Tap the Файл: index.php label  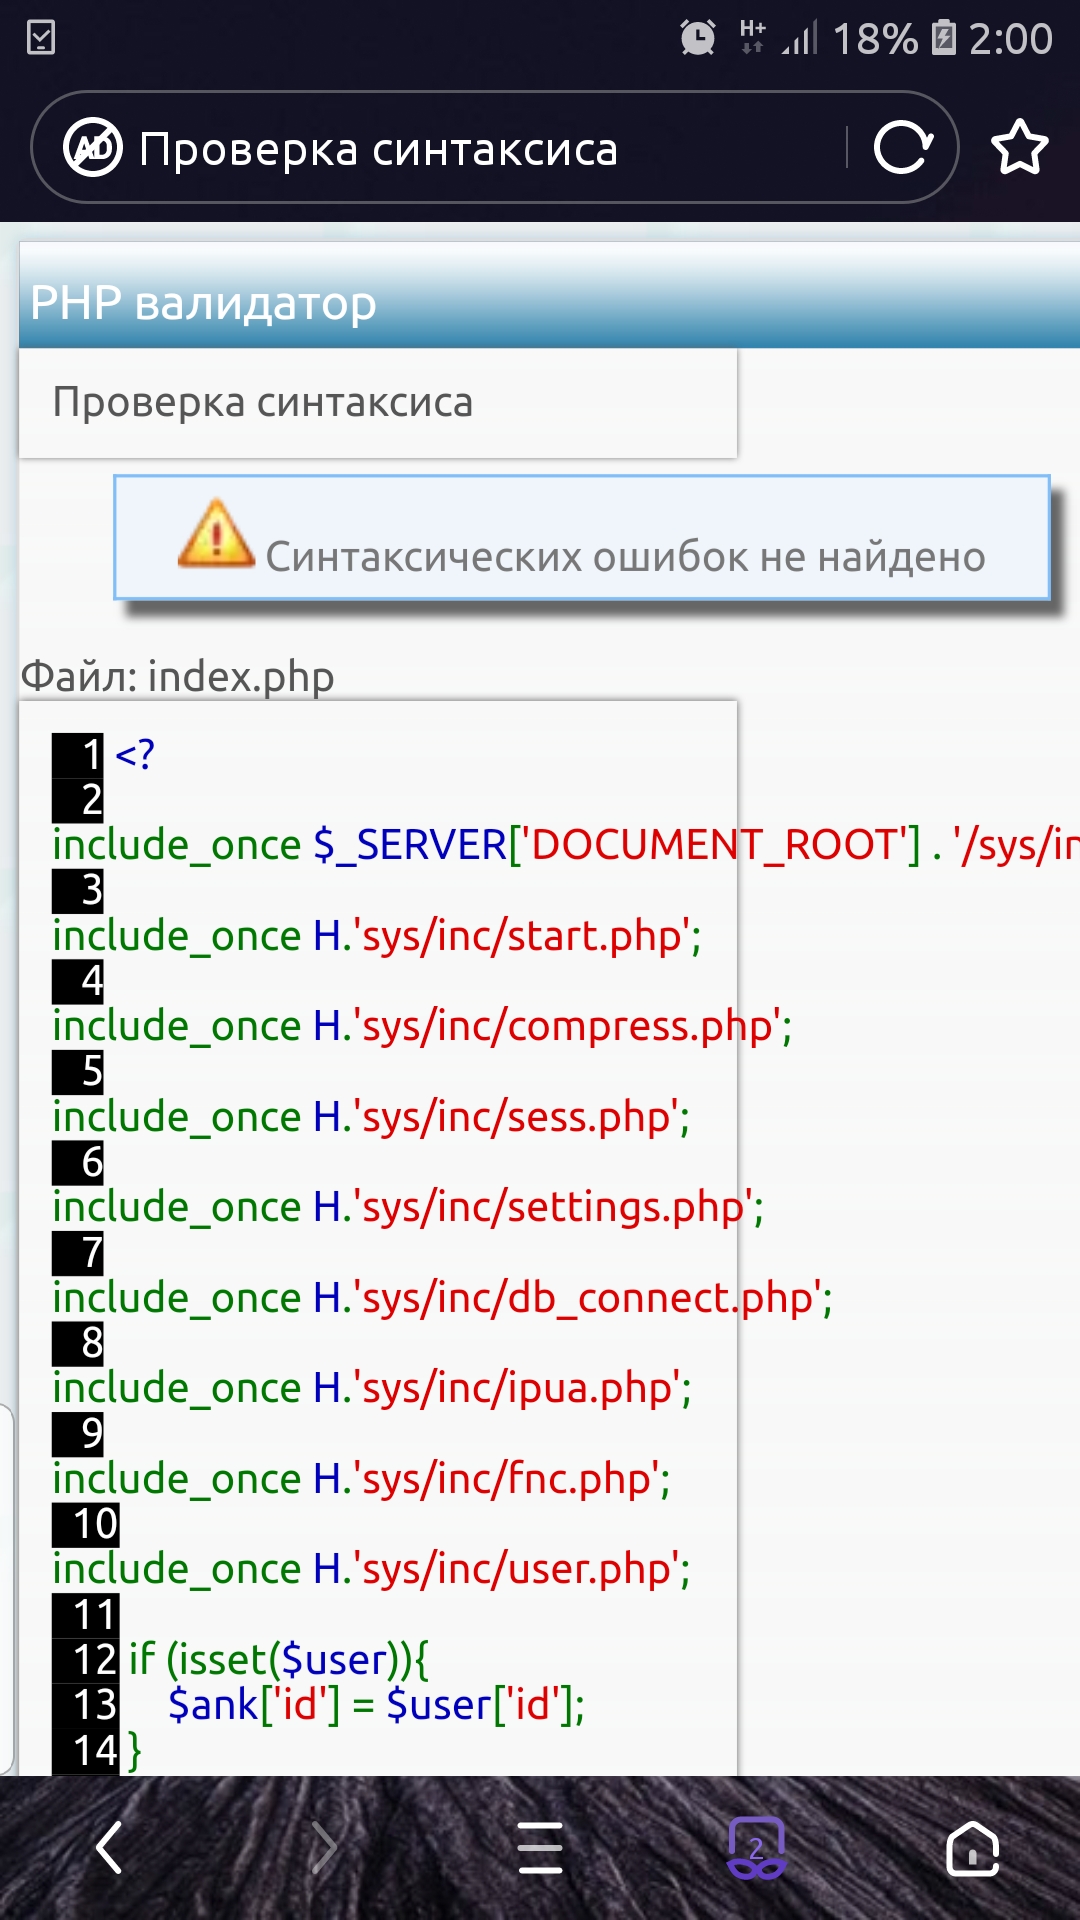[177, 677]
